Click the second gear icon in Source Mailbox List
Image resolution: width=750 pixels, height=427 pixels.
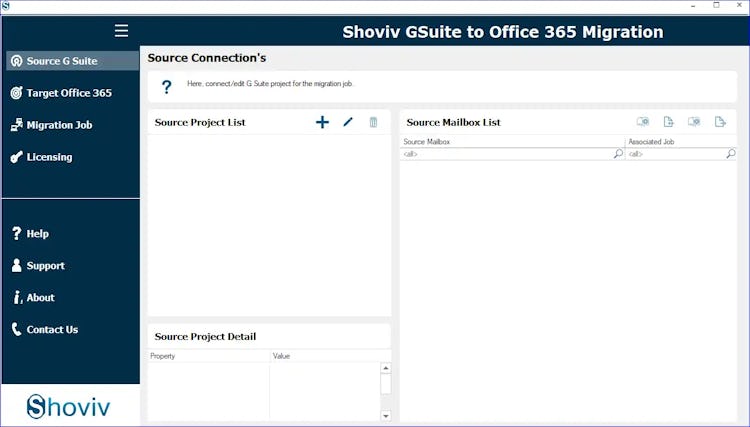click(x=694, y=122)
